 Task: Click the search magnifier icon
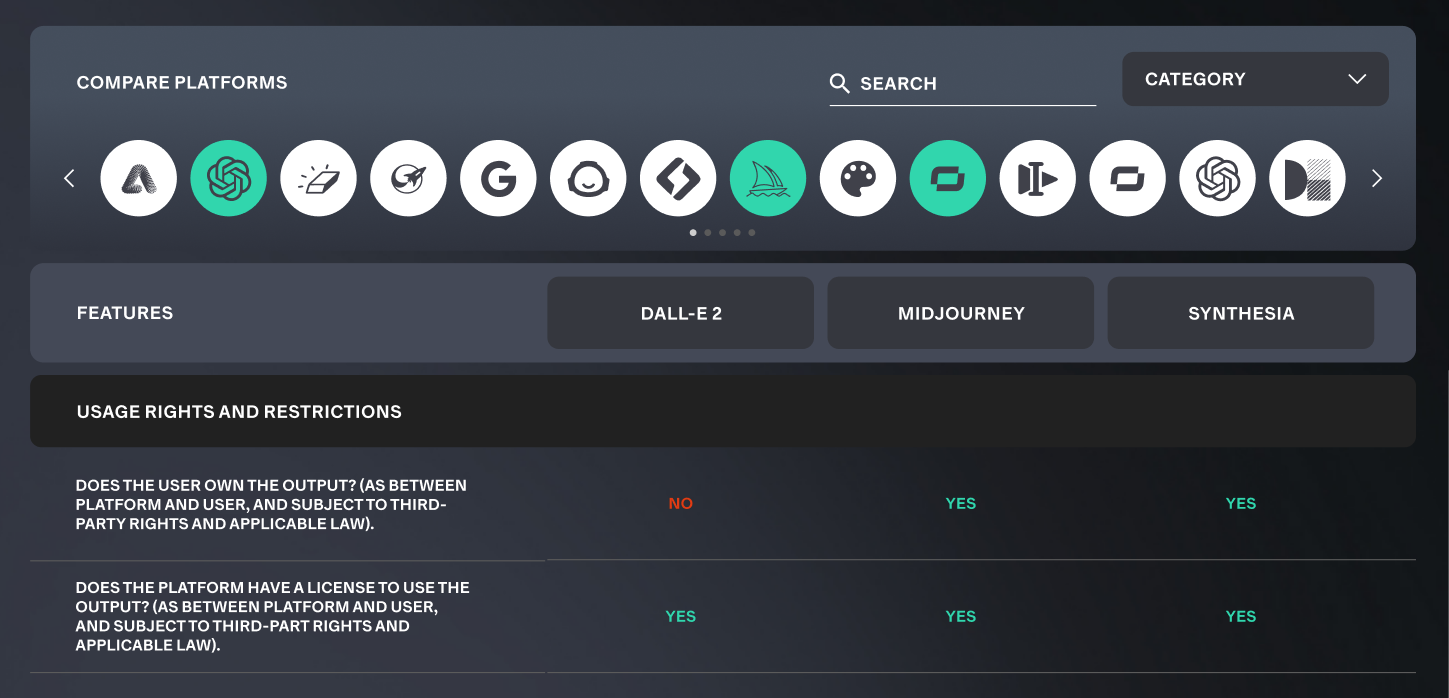[x=840, y=83]
